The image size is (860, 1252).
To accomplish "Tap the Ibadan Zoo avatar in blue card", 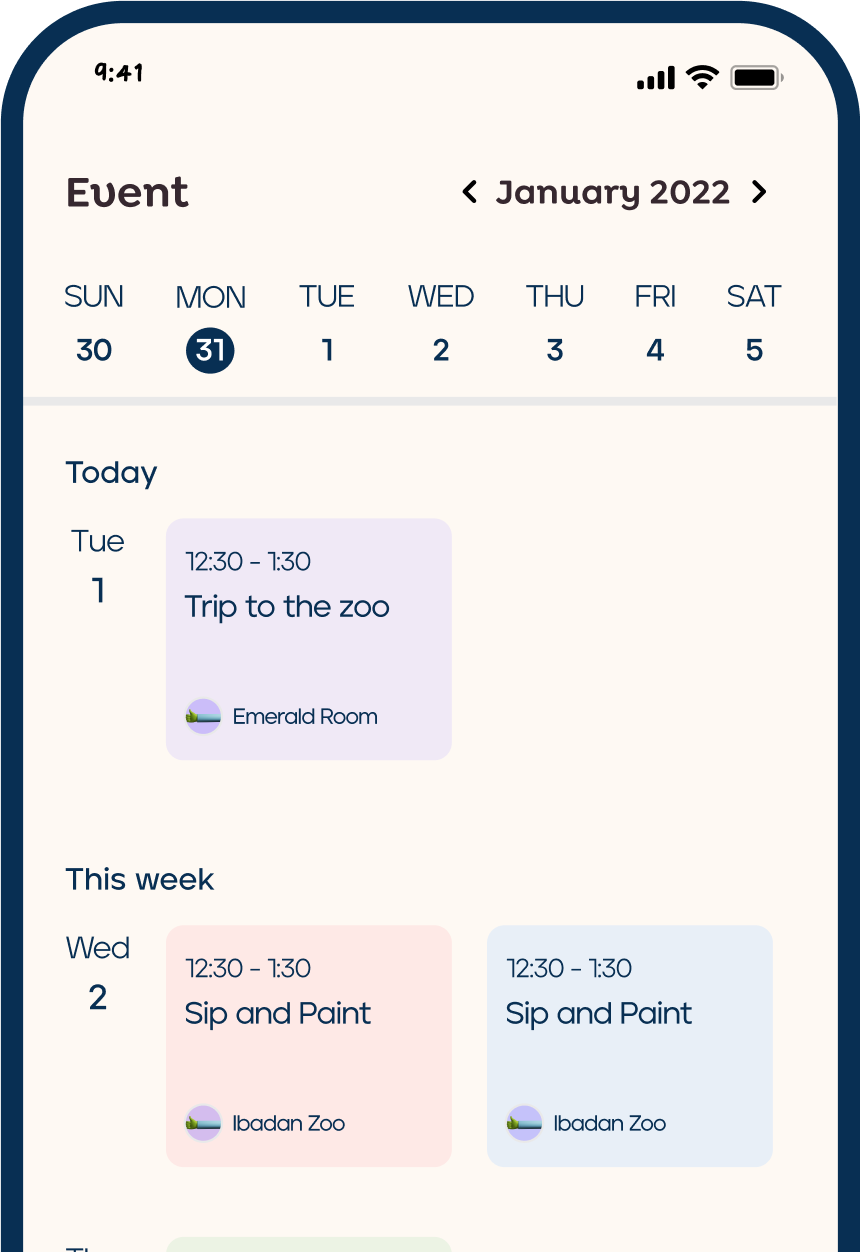I will pos(524,1123).
